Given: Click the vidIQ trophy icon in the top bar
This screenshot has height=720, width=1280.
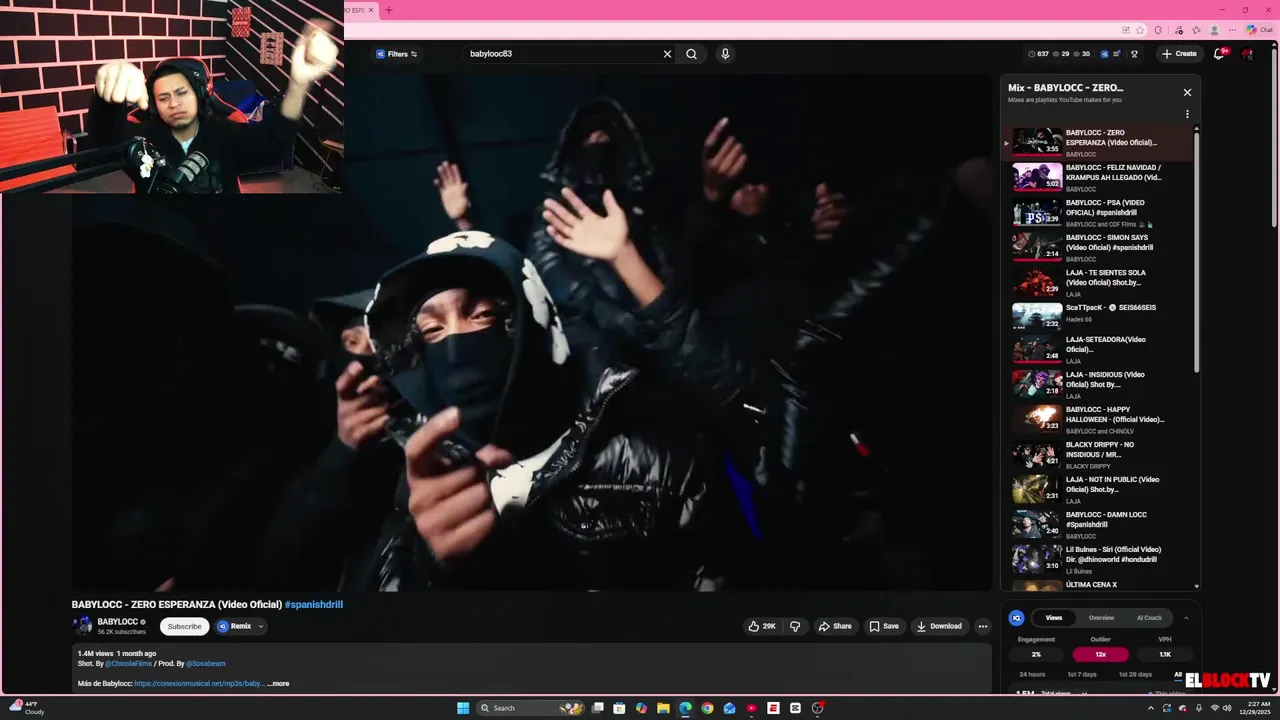Looking at the screenshot, I should [x=1134, y=54].
